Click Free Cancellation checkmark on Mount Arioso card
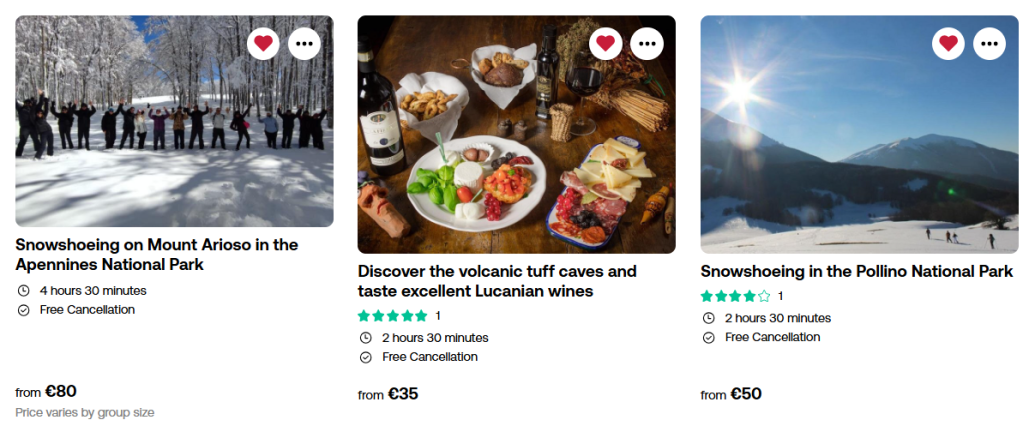 point(24,310)
